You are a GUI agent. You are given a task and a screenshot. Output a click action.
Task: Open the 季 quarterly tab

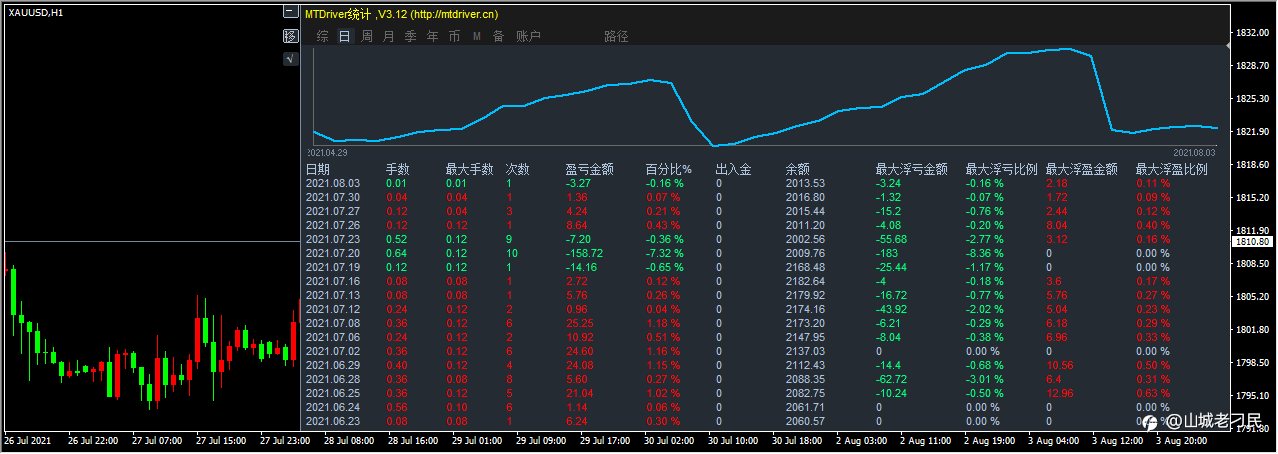[410, 36]
